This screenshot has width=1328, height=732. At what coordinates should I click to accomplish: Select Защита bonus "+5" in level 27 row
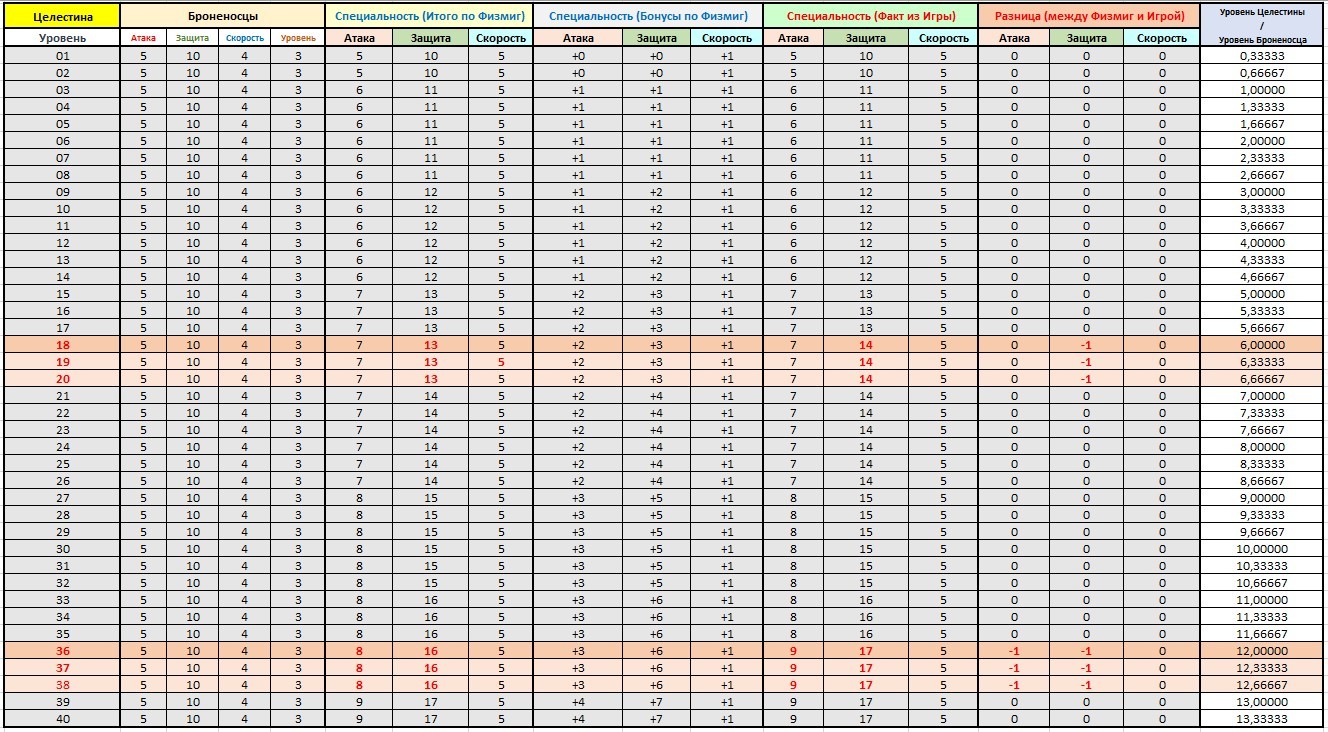point(656,498)
